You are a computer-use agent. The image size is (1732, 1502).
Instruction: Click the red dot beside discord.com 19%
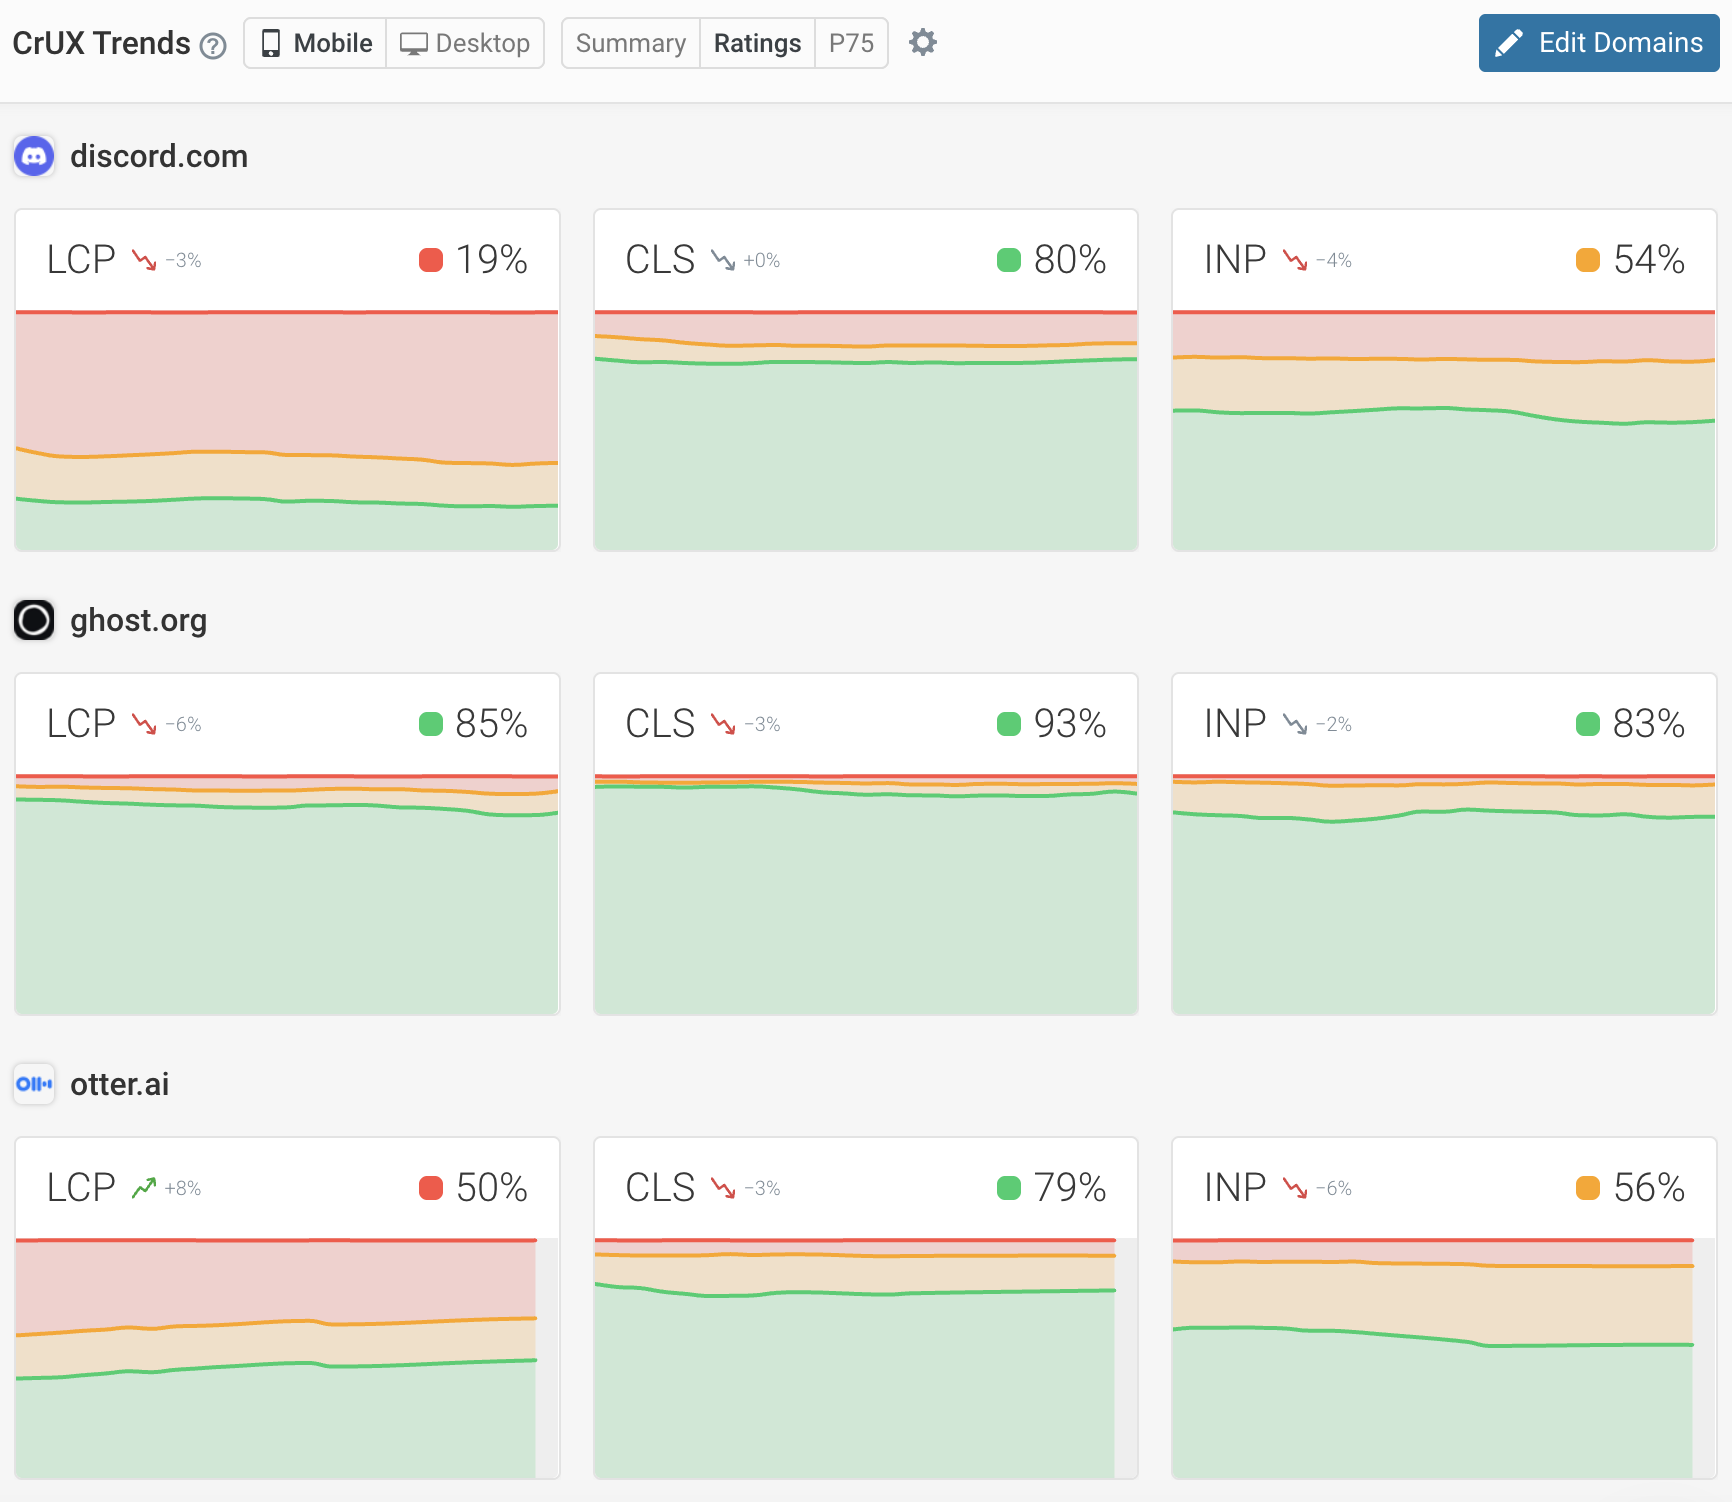point(431,260)
